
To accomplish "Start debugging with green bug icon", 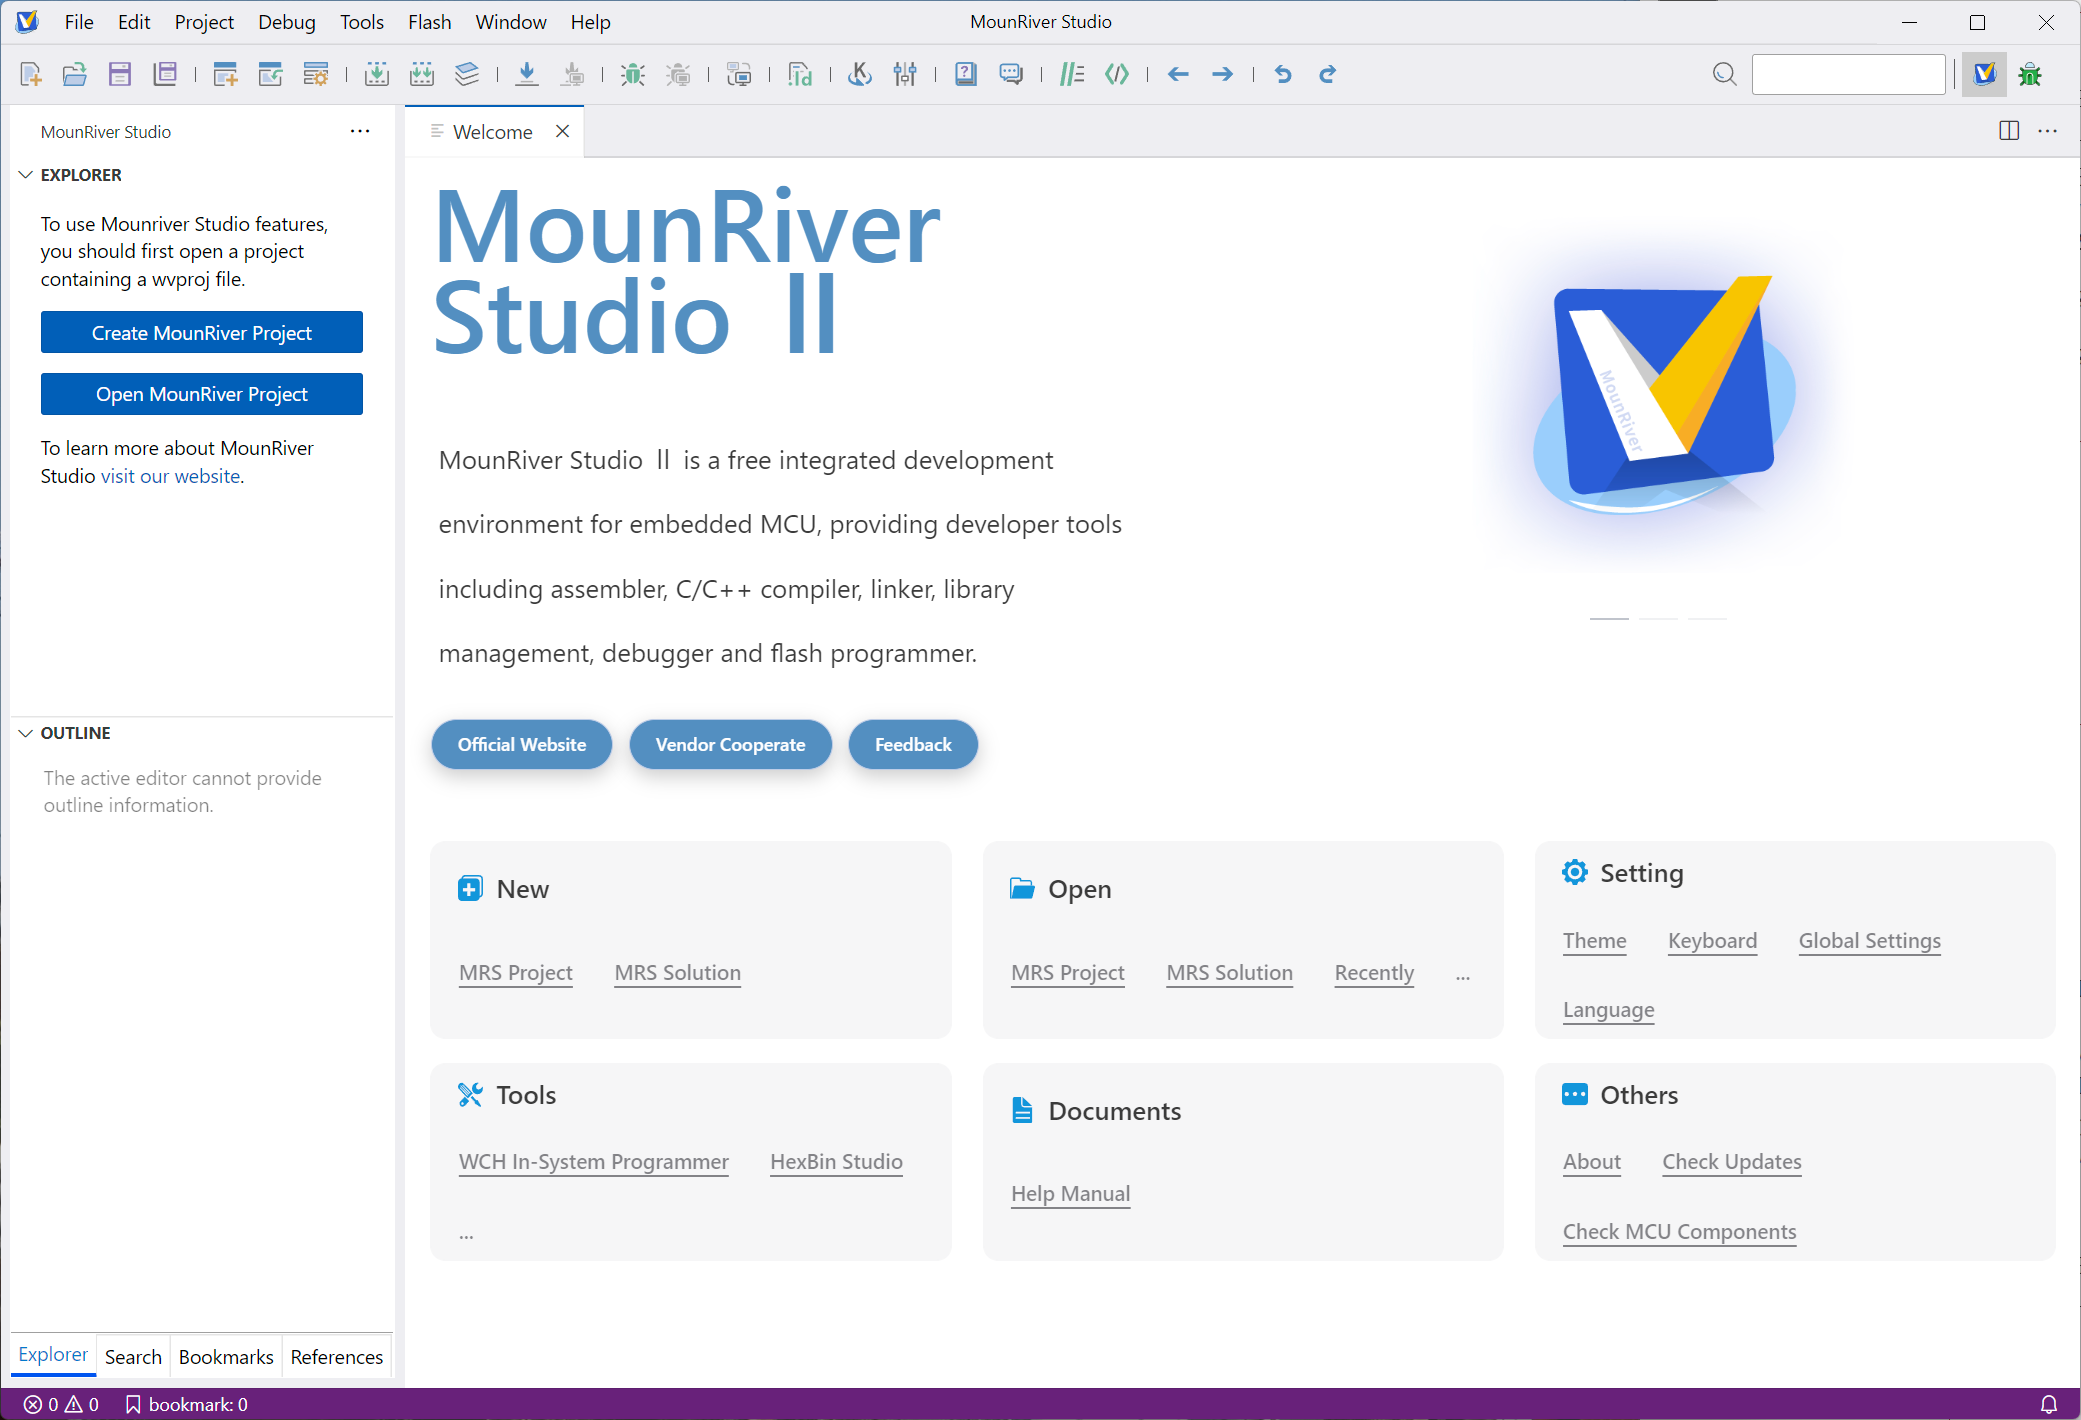I will pyautogui.click(x=633, y=74).
